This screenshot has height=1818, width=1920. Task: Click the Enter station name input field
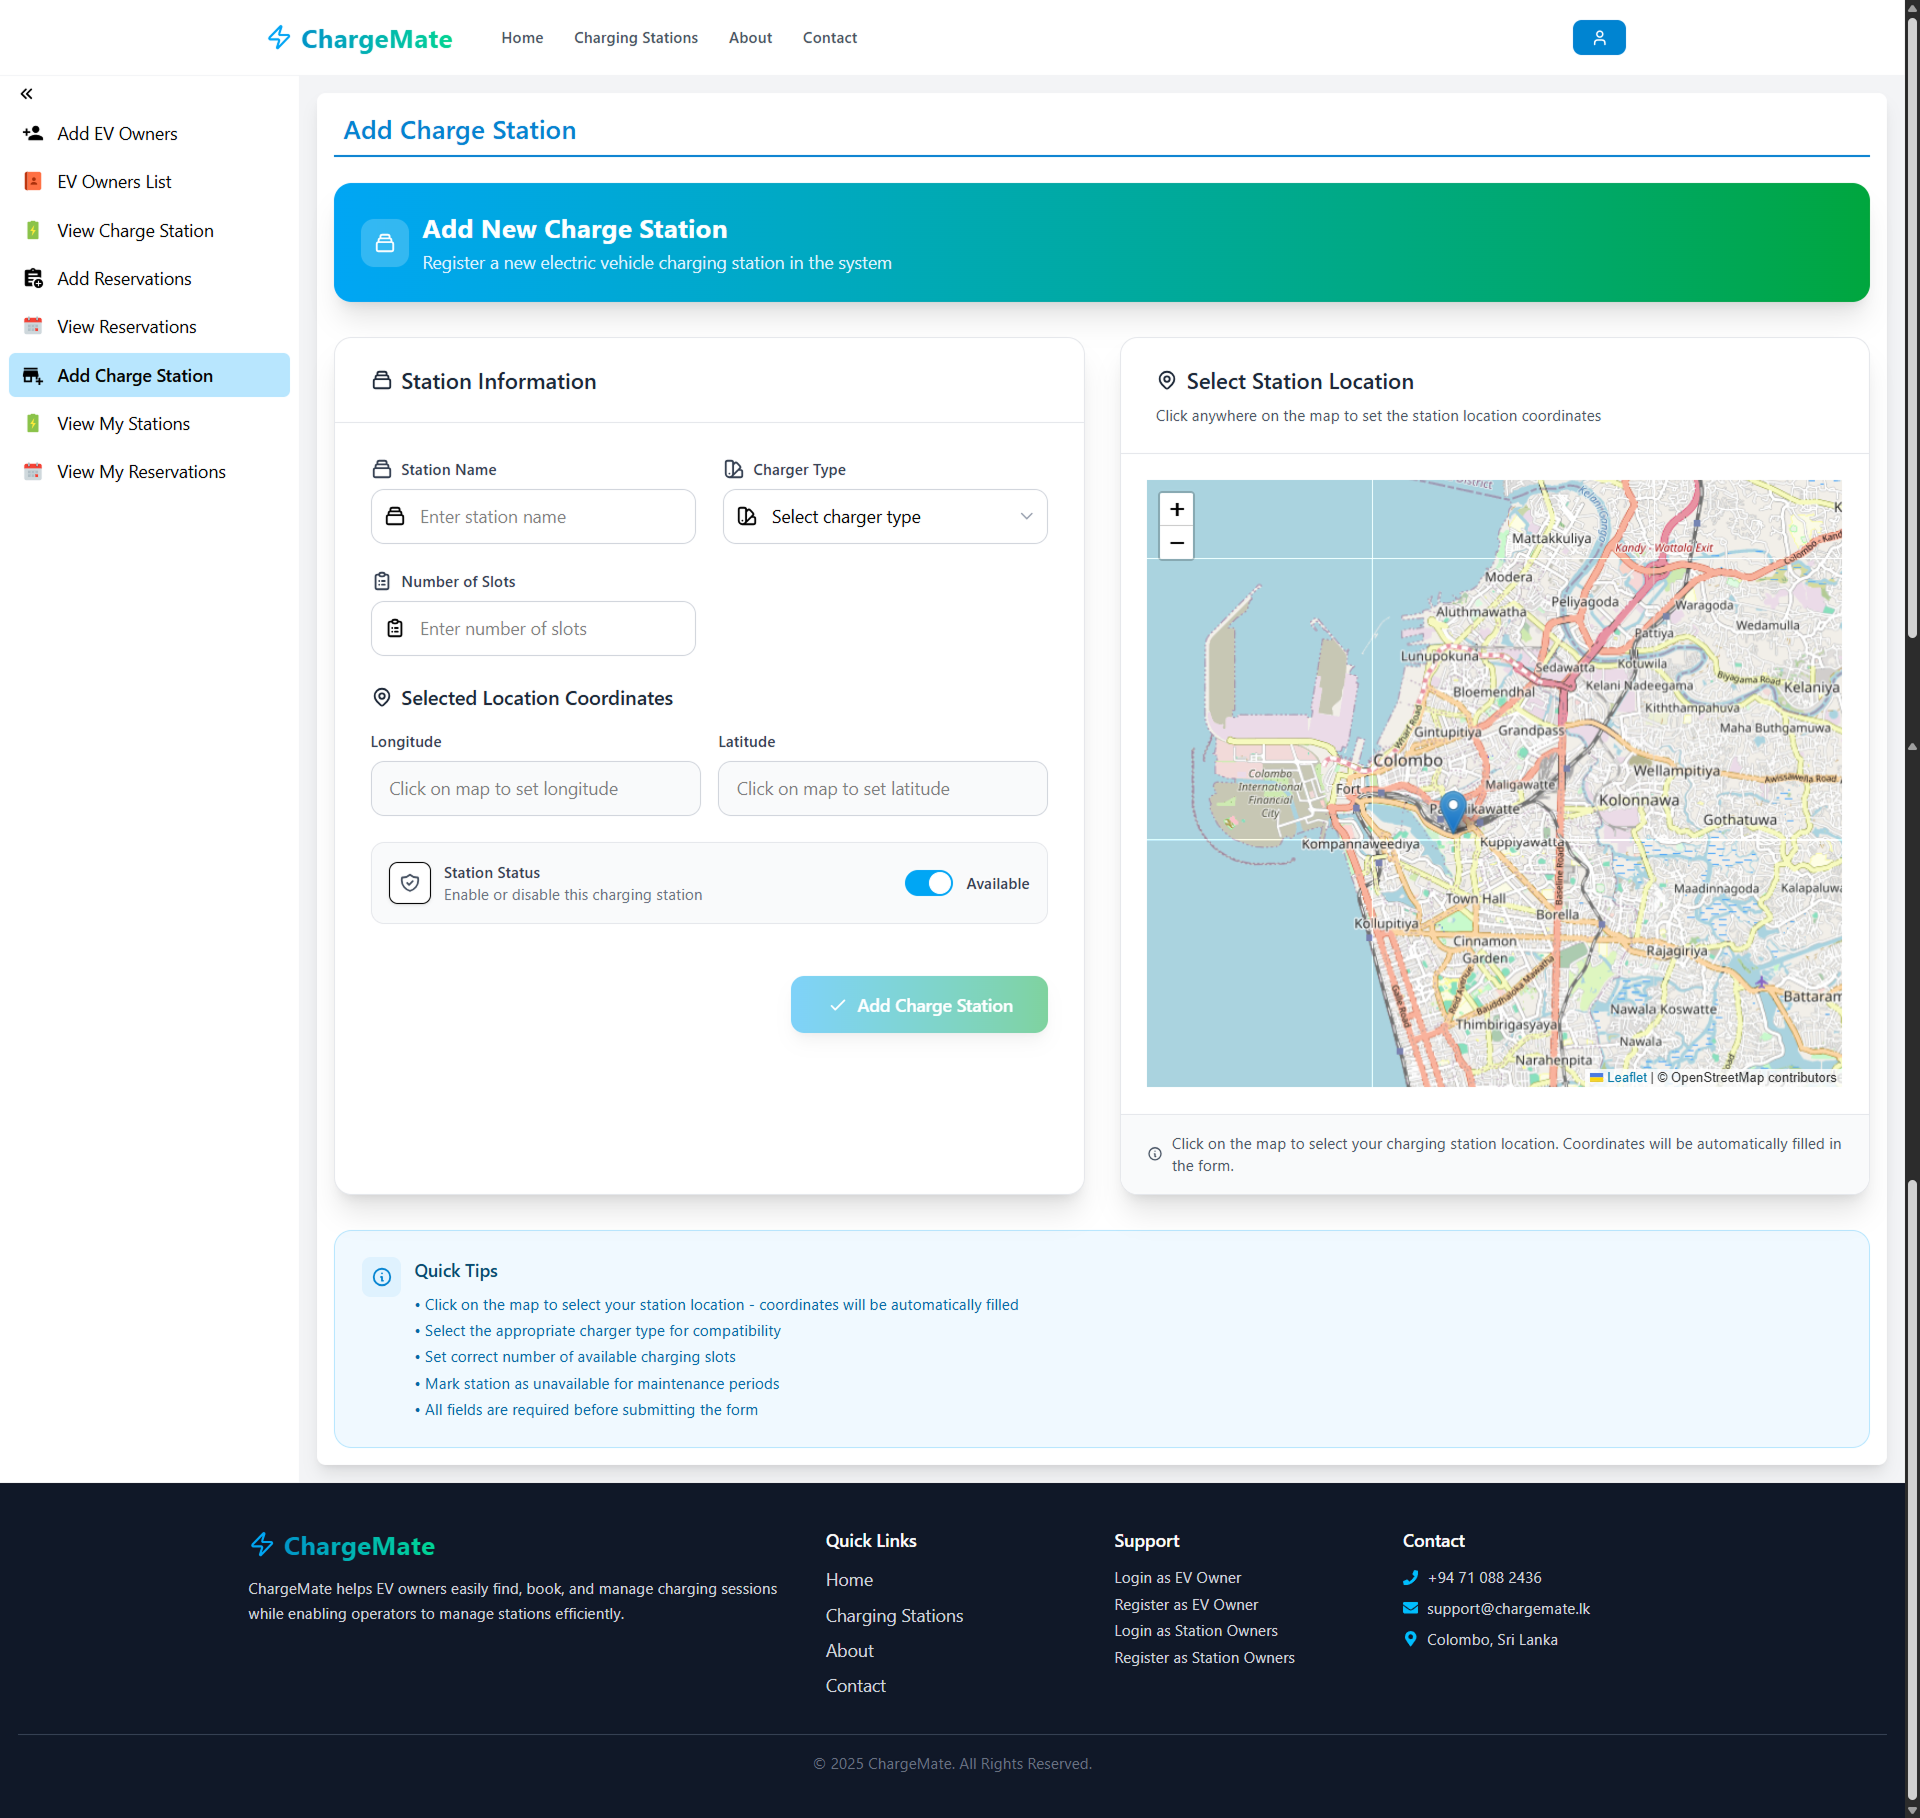[x=533, y=516]
